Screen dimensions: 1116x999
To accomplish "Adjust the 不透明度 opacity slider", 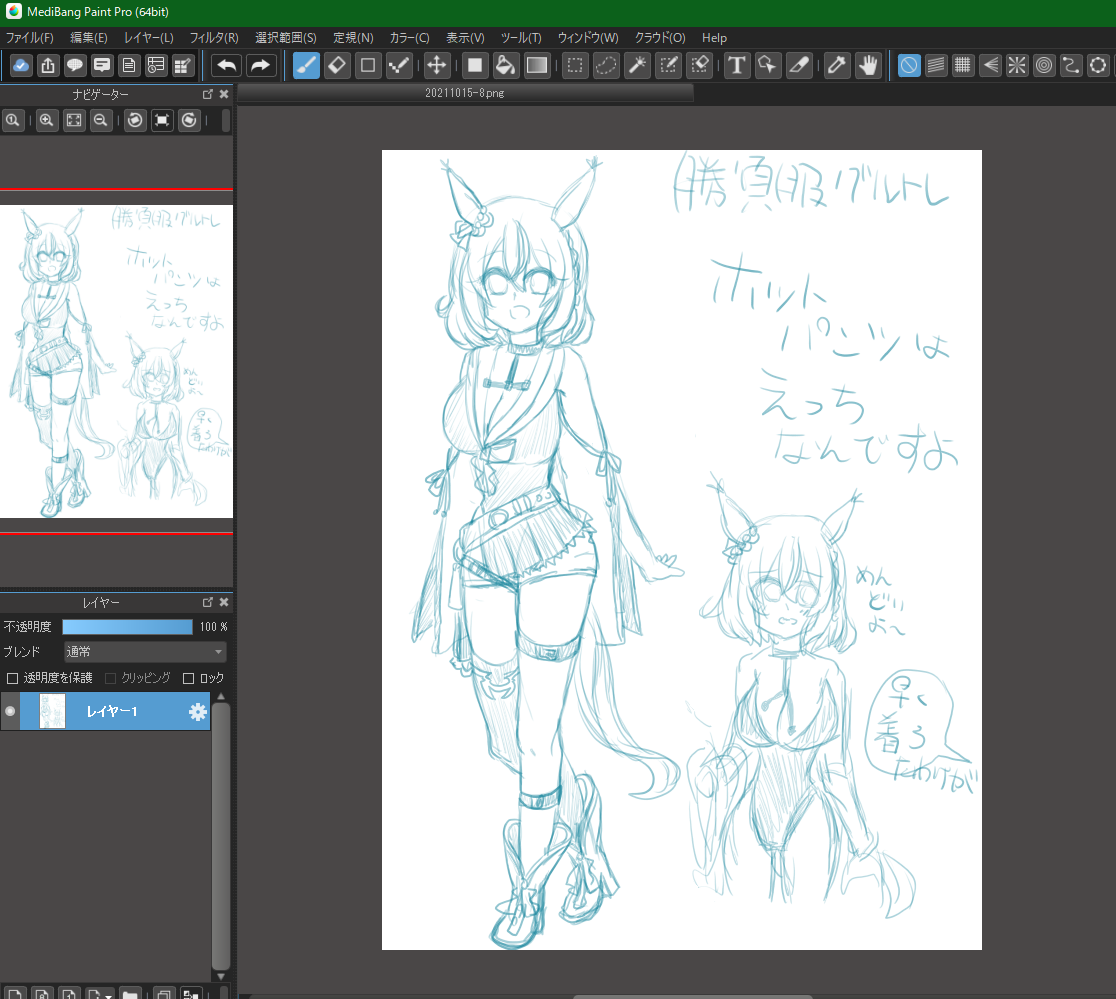I will coord(127,627).
